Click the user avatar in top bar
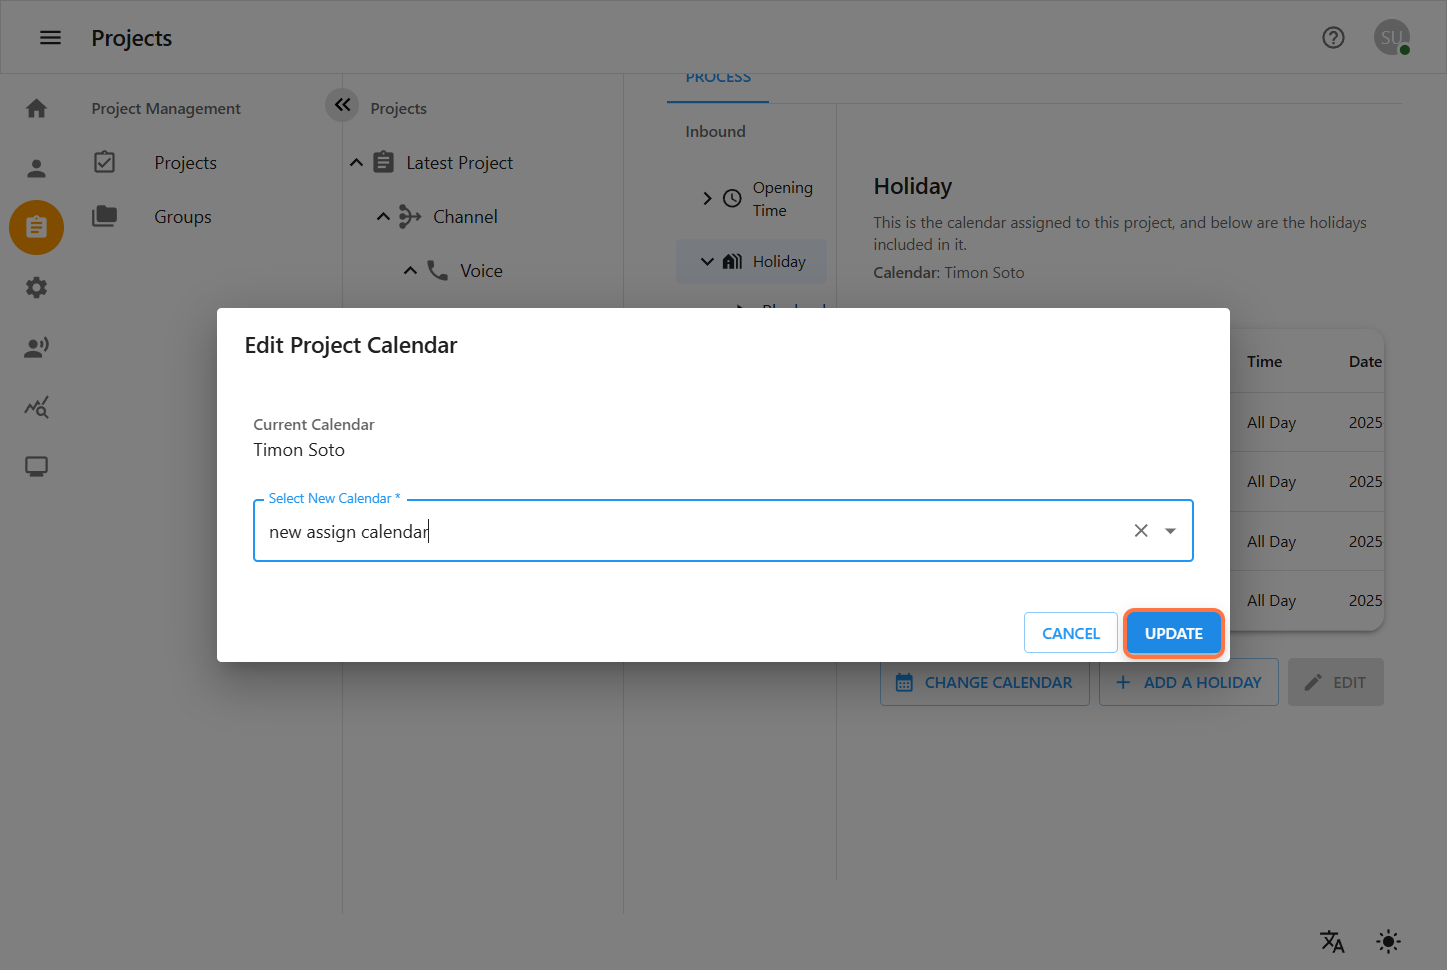The height and width of the screenshot is (970, 1447). (x=1391, y=38)
